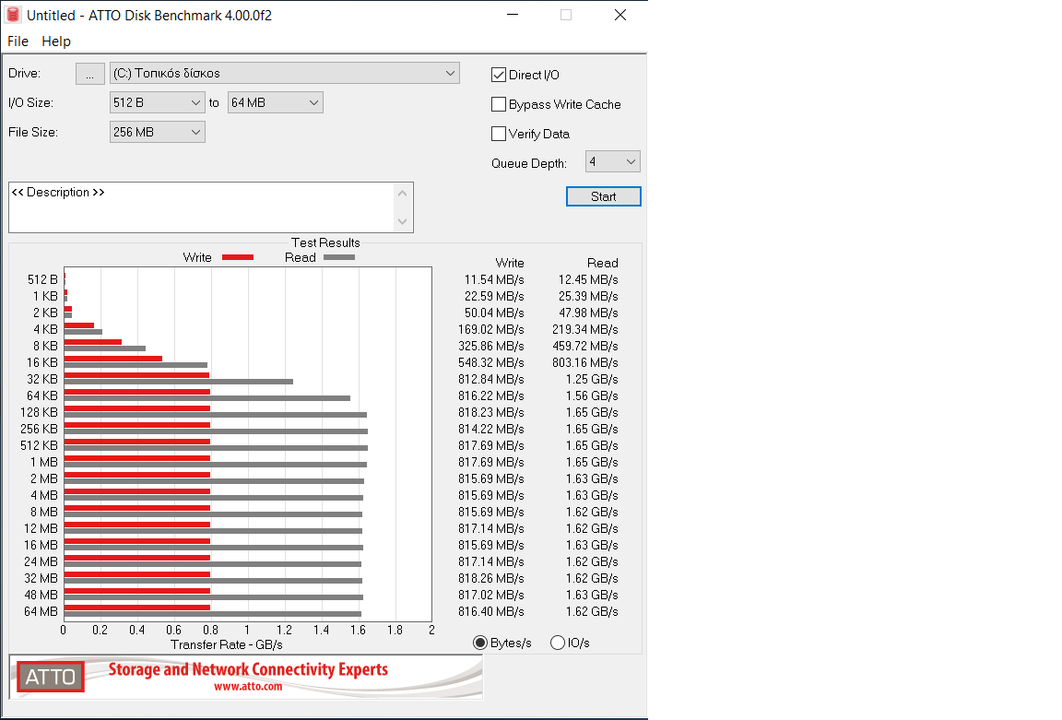Click the Transfer Rate - GB/s axis label
The image size is (1062, 720).
pyautogui.click(x=227, y=645)
